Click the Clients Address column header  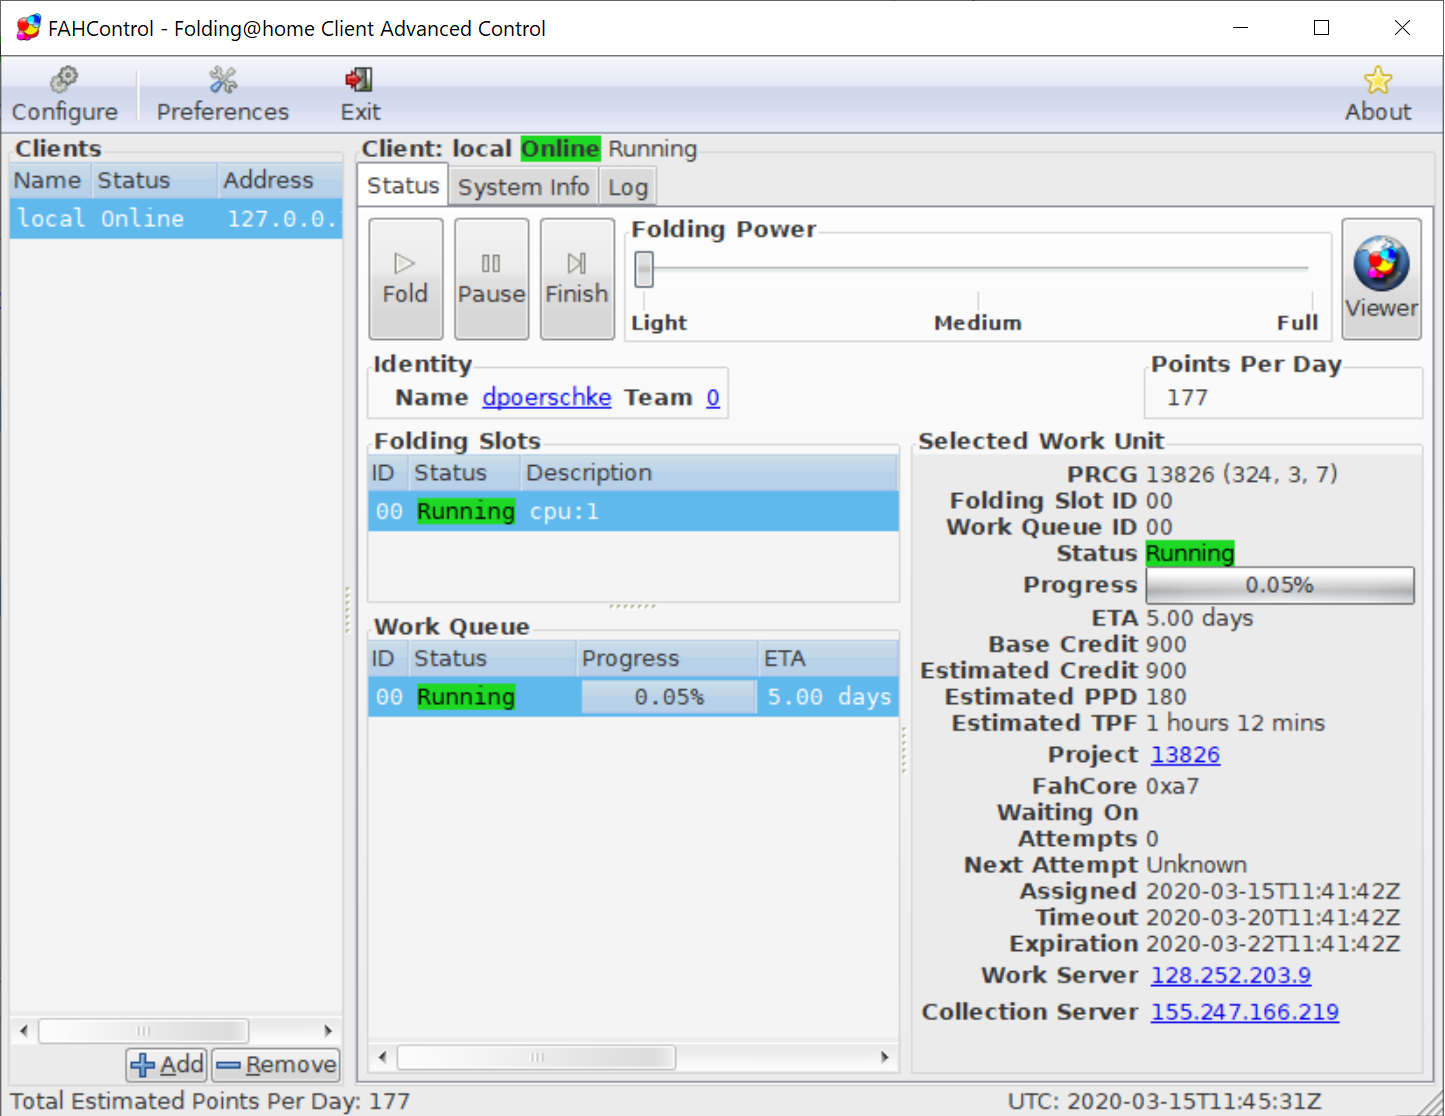coord(280,180)
